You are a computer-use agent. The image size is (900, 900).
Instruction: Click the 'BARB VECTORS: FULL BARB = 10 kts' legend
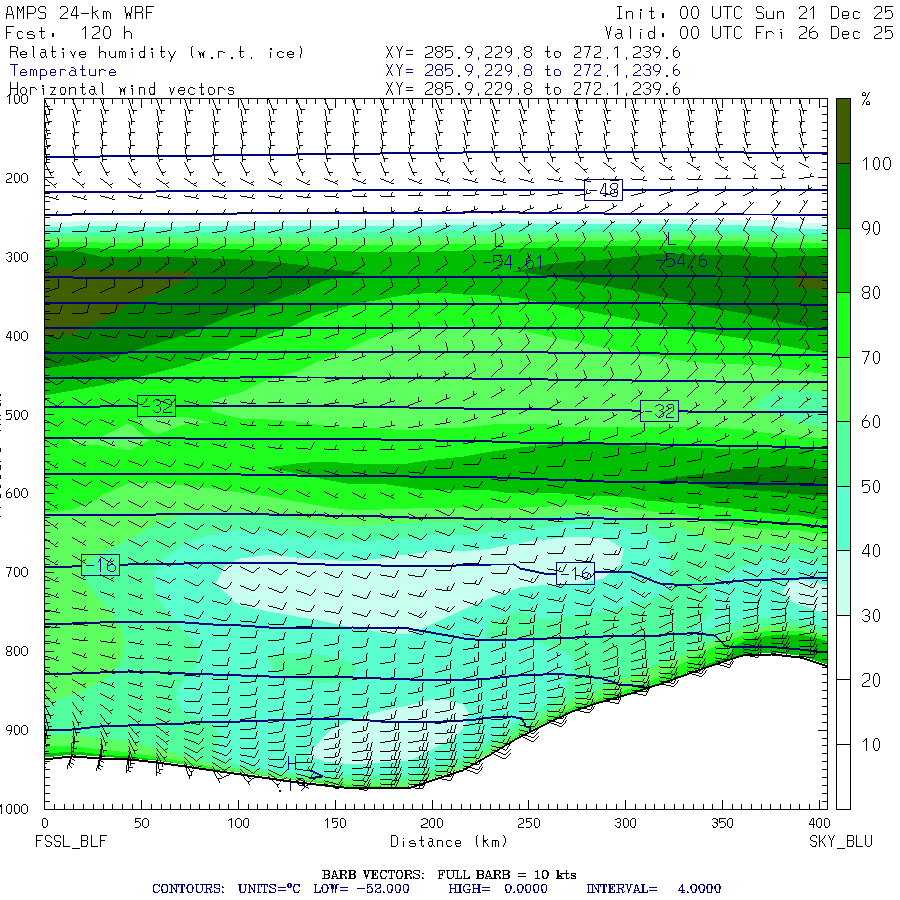[449, 875]
